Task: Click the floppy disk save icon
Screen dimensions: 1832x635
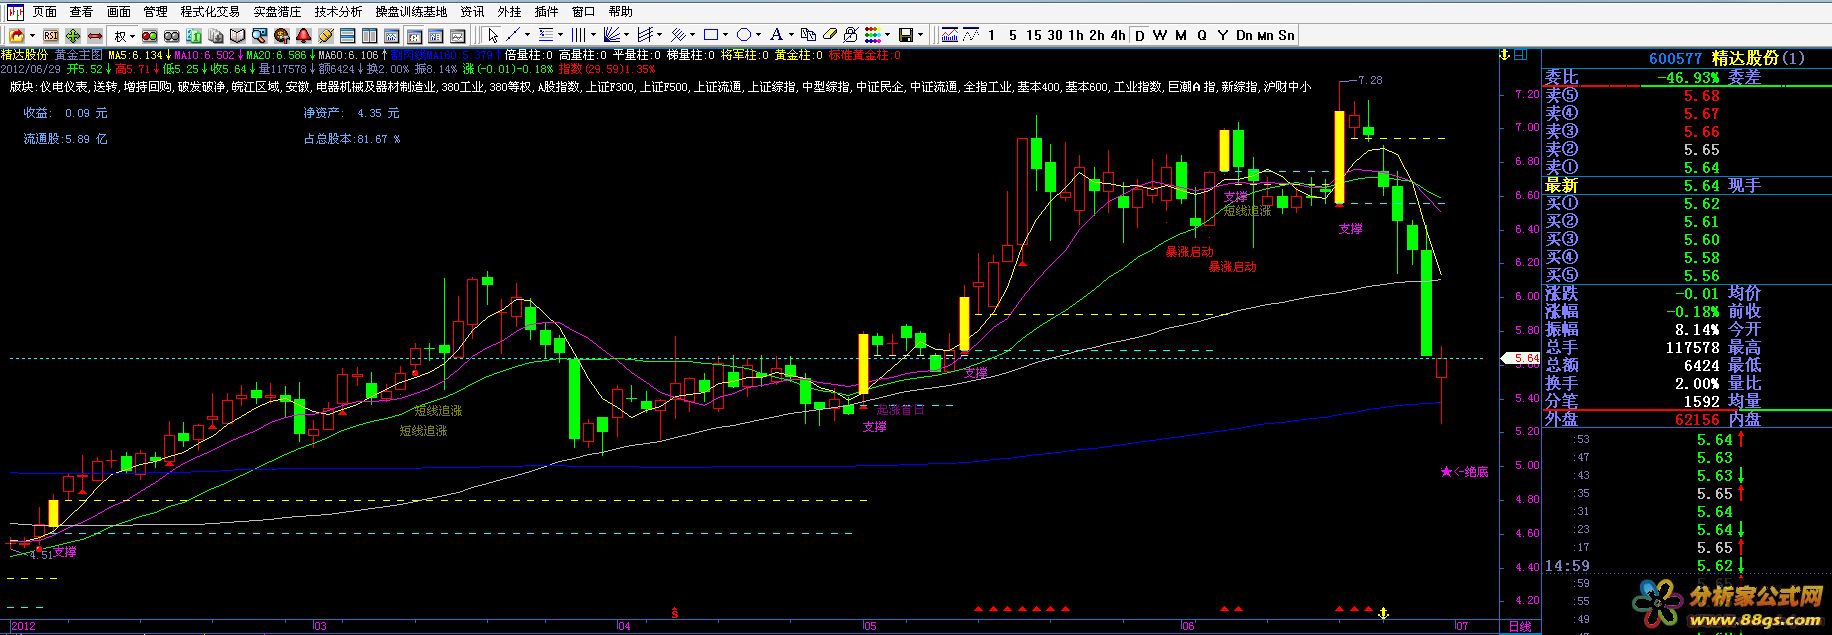Action: (906, 35)
